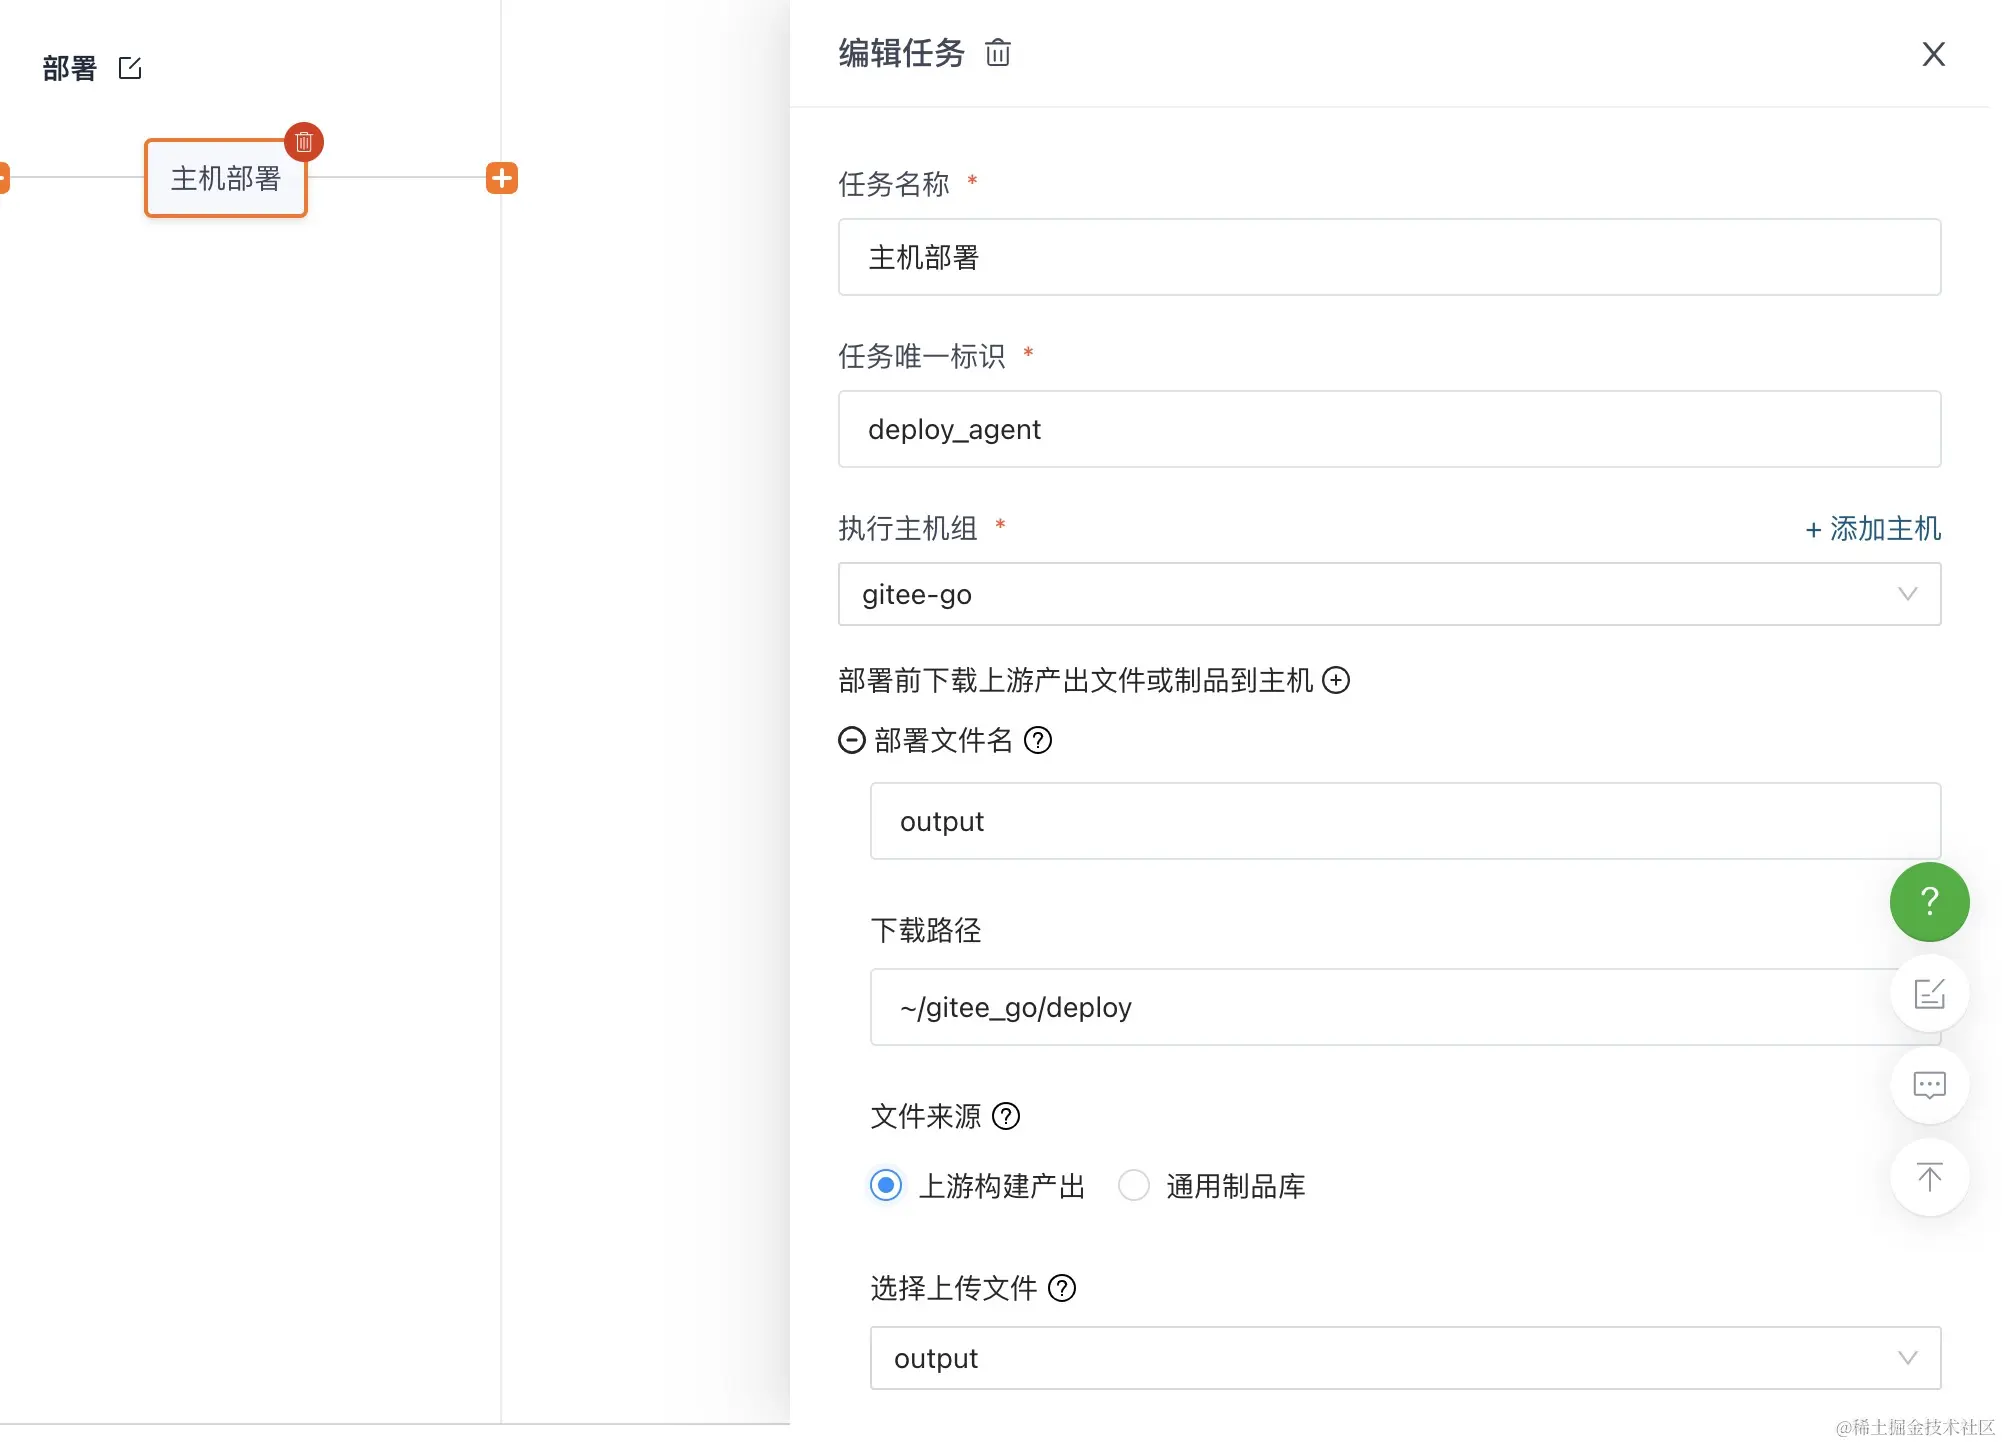Click the back-to-top arrow icon

(x=1929, y=1177)
